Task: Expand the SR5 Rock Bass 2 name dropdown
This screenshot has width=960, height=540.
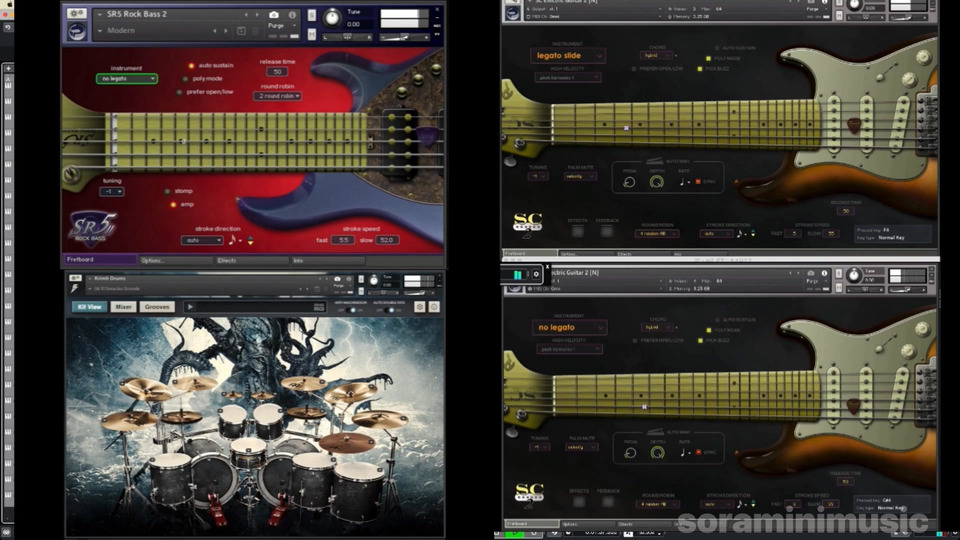Action: [x=100, y=14]
